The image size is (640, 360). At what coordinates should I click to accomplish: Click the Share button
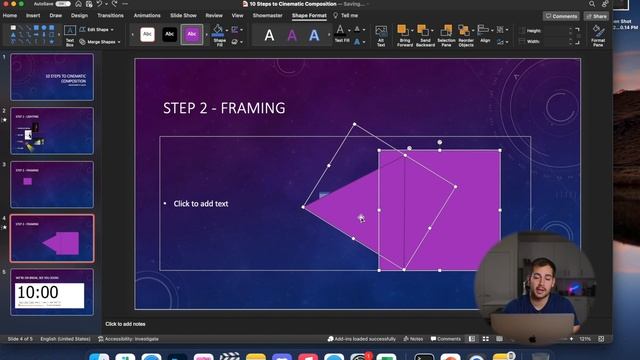pyautogui.click(x=596, y=16)
